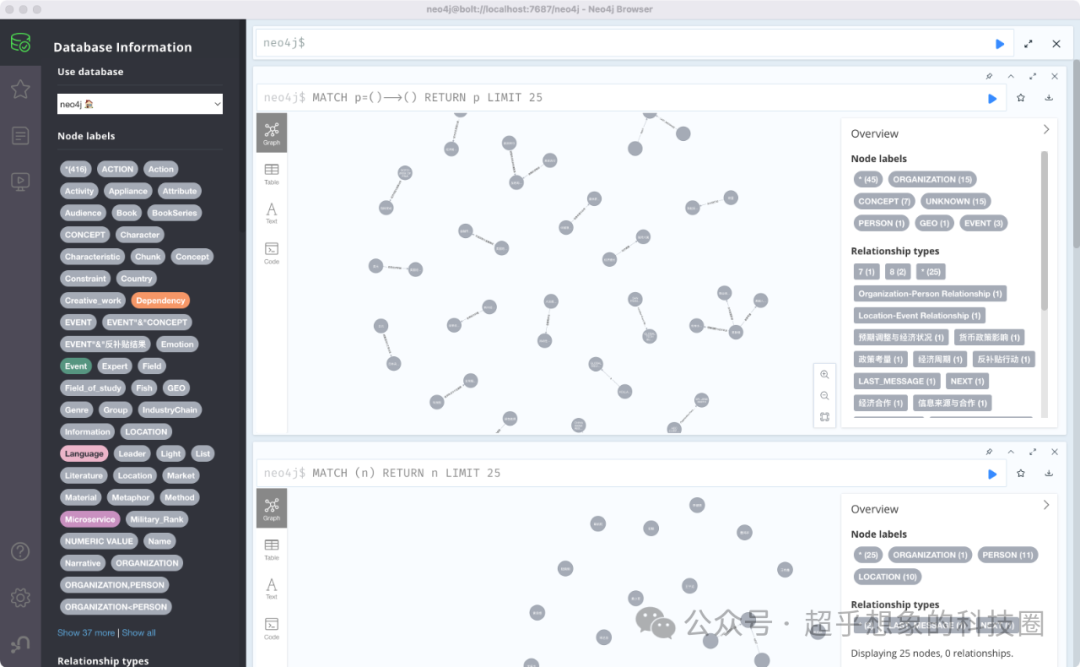Save MATCH (n) query as favorite
1080x667 pixels.
pyautogui.click(x=1021, y=473)
